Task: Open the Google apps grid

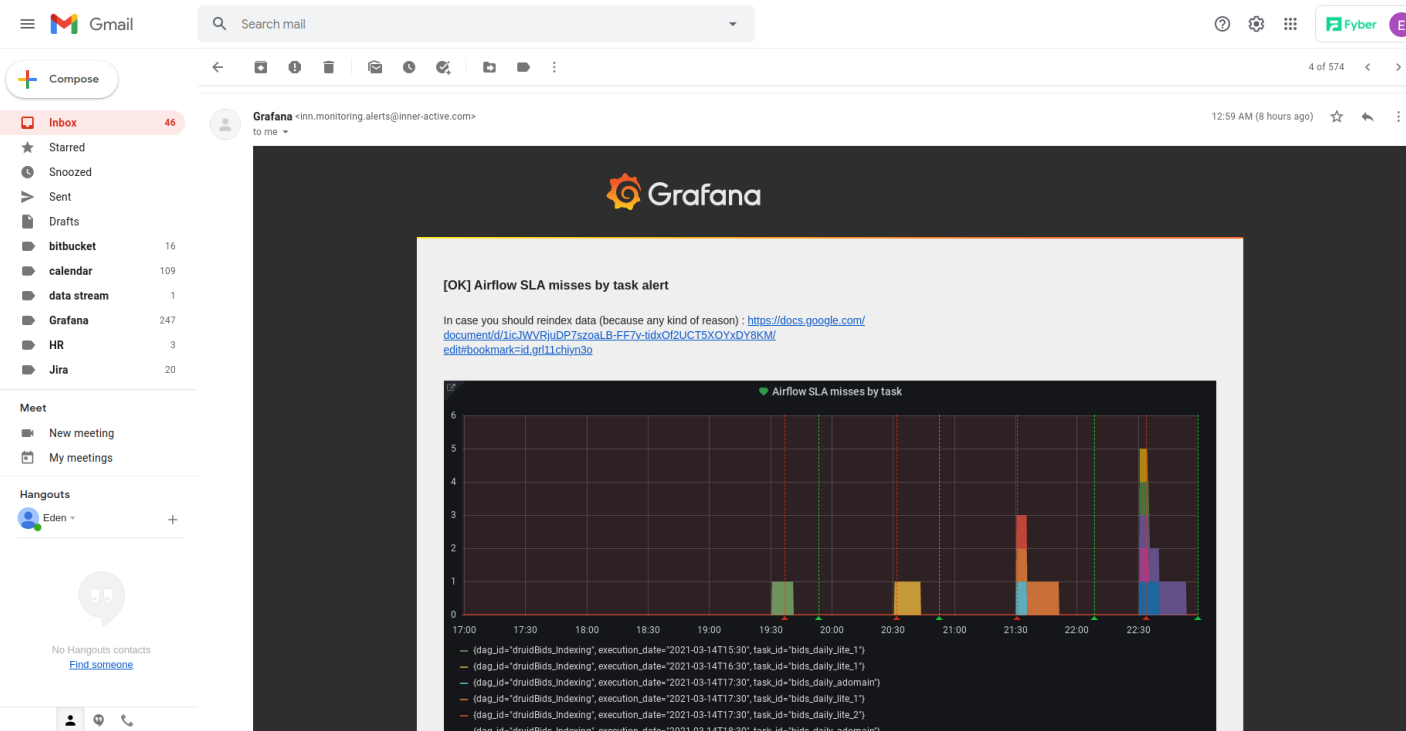Action: point(1290,24)
